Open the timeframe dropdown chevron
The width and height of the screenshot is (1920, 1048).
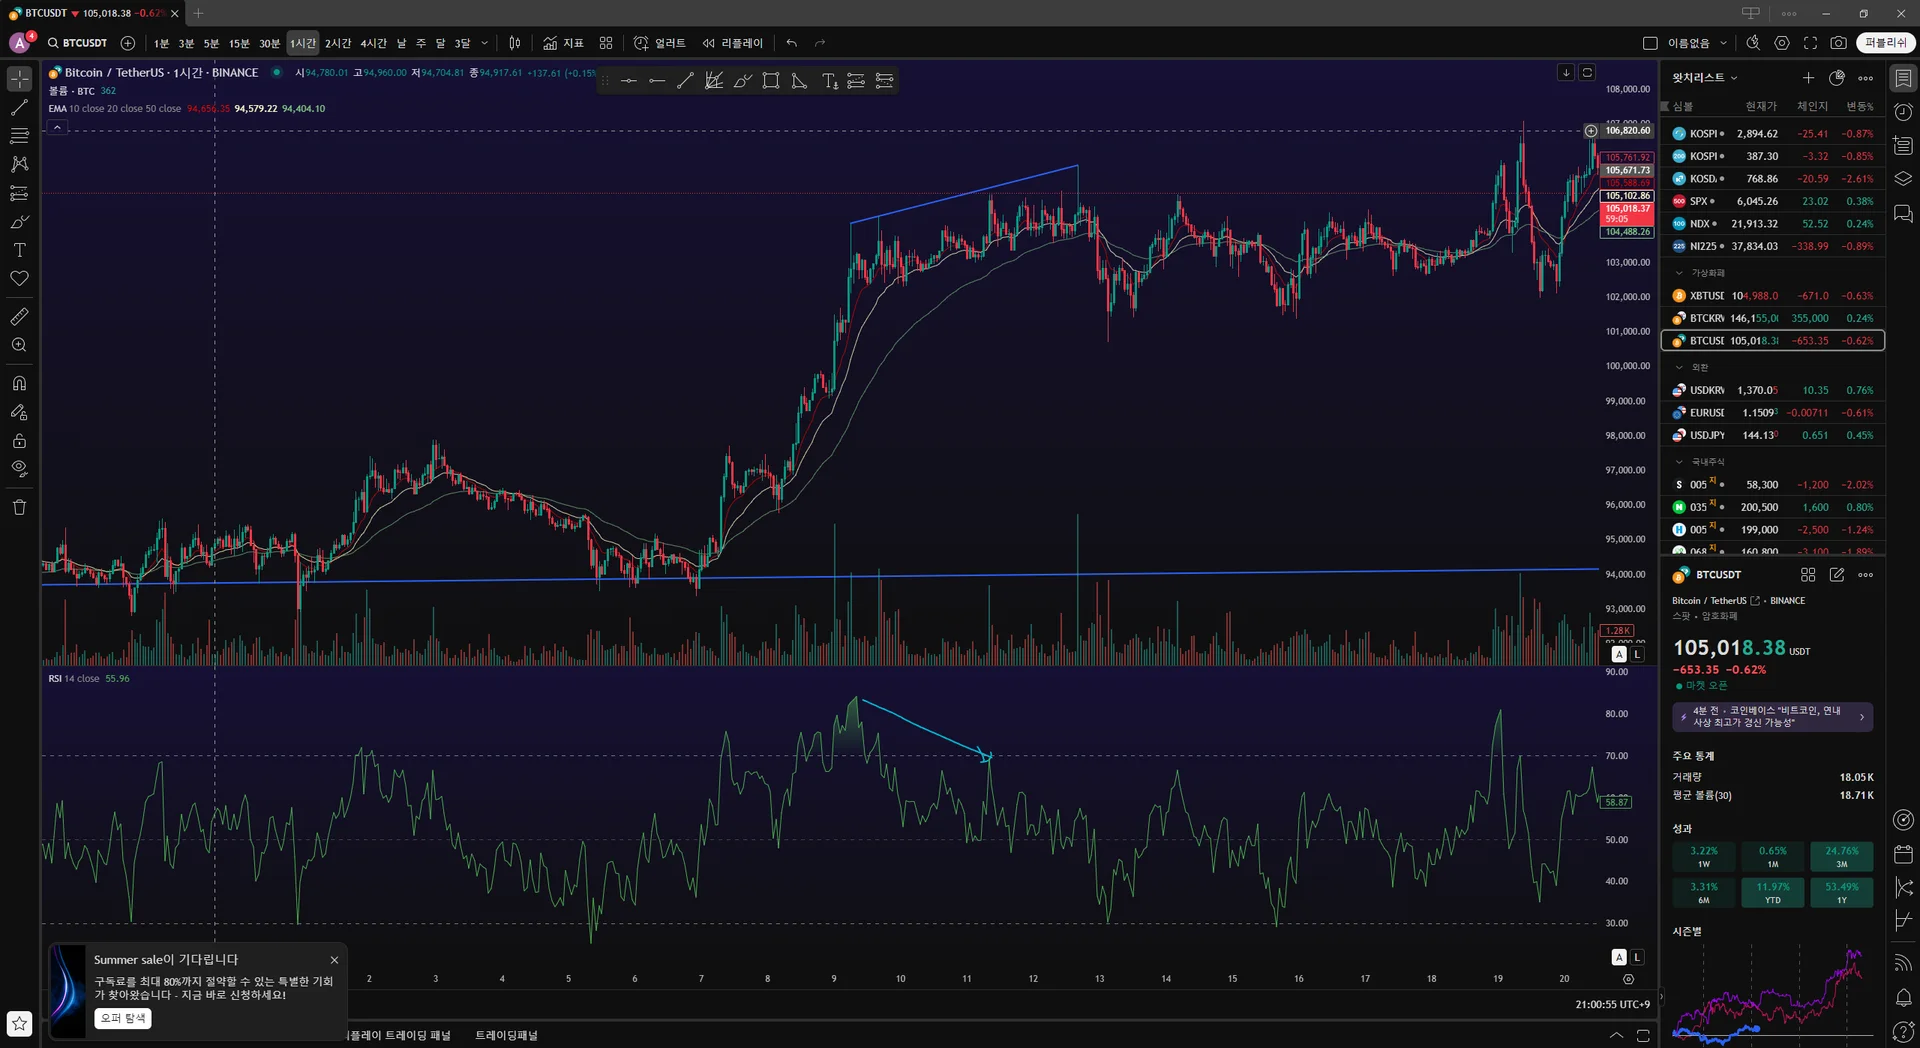pos(485,43)
